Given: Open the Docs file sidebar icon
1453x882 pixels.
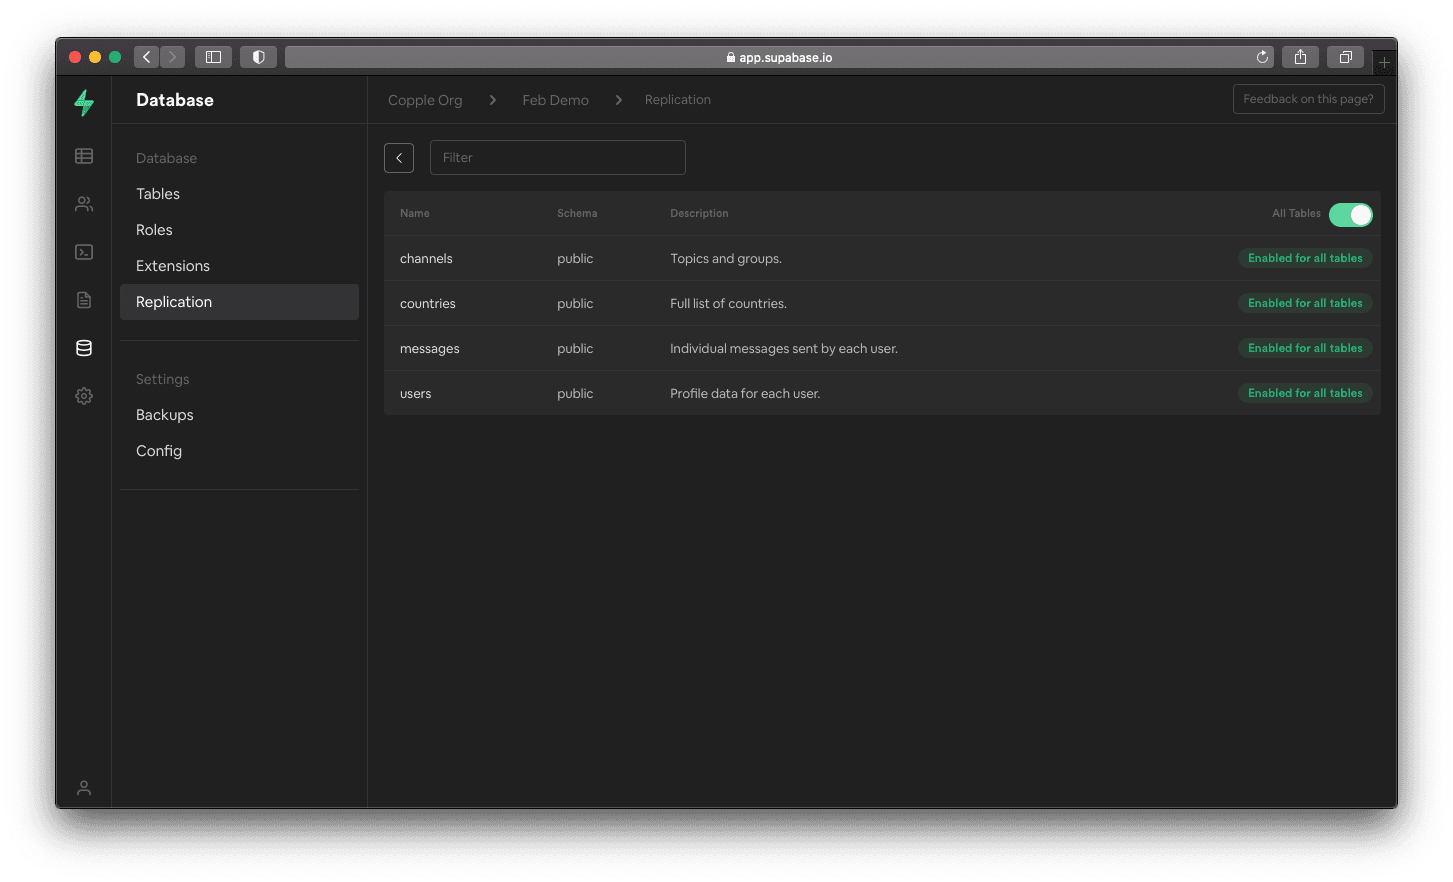Looking at the screenshot, I should pyautogui.click(x=84, y=300).
